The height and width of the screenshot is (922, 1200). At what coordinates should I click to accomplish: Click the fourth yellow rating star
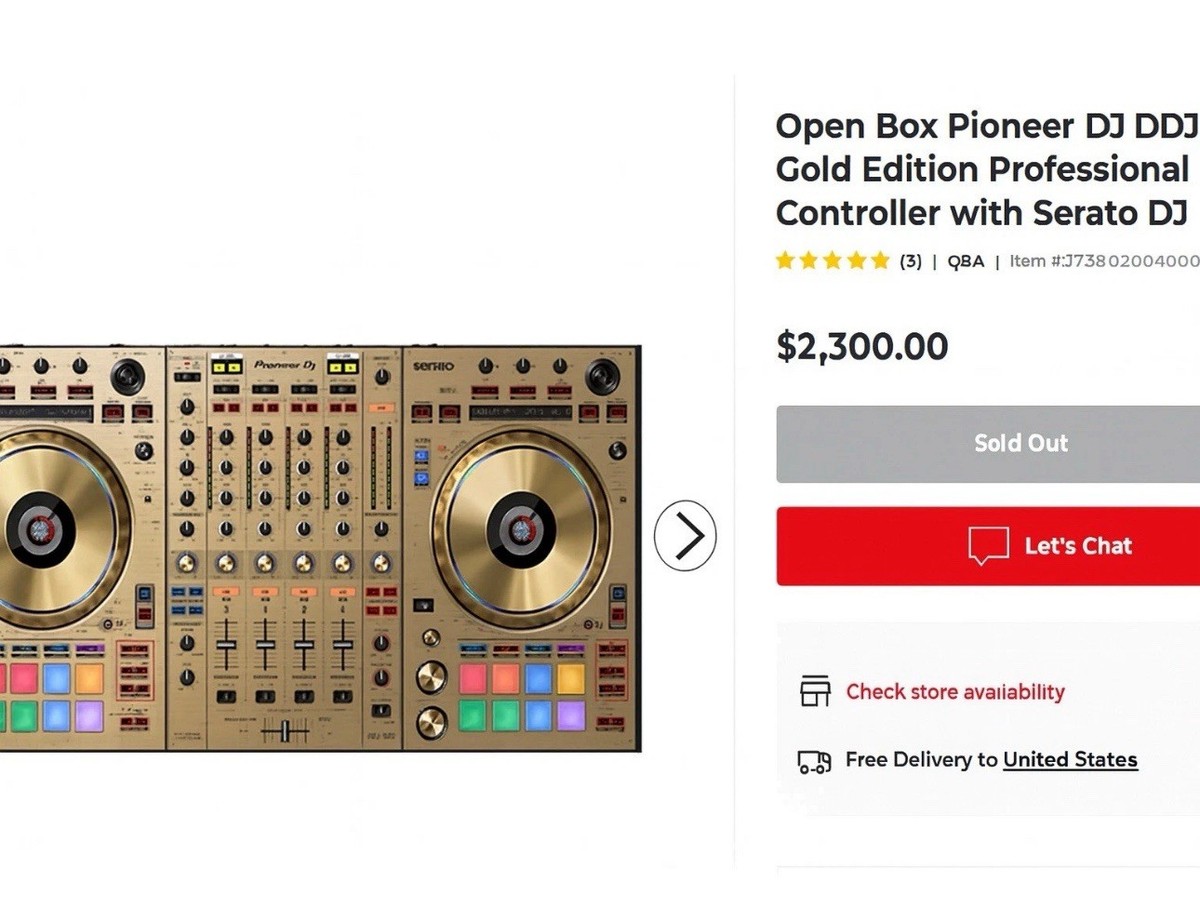coord(856,261)
